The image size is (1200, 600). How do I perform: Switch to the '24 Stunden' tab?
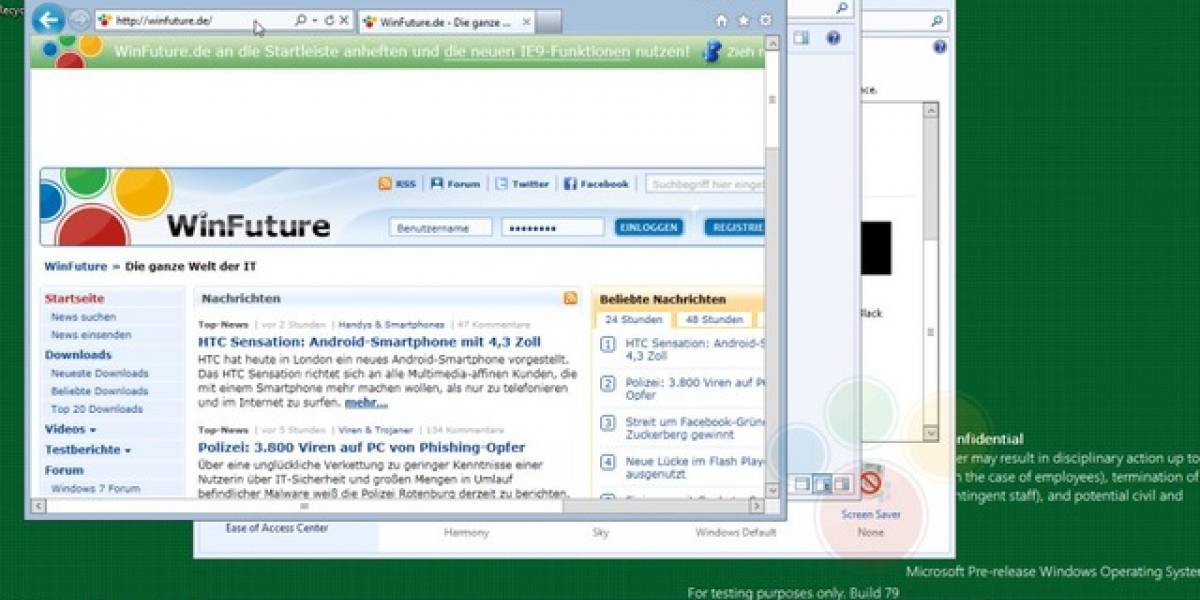click(634, 320)
